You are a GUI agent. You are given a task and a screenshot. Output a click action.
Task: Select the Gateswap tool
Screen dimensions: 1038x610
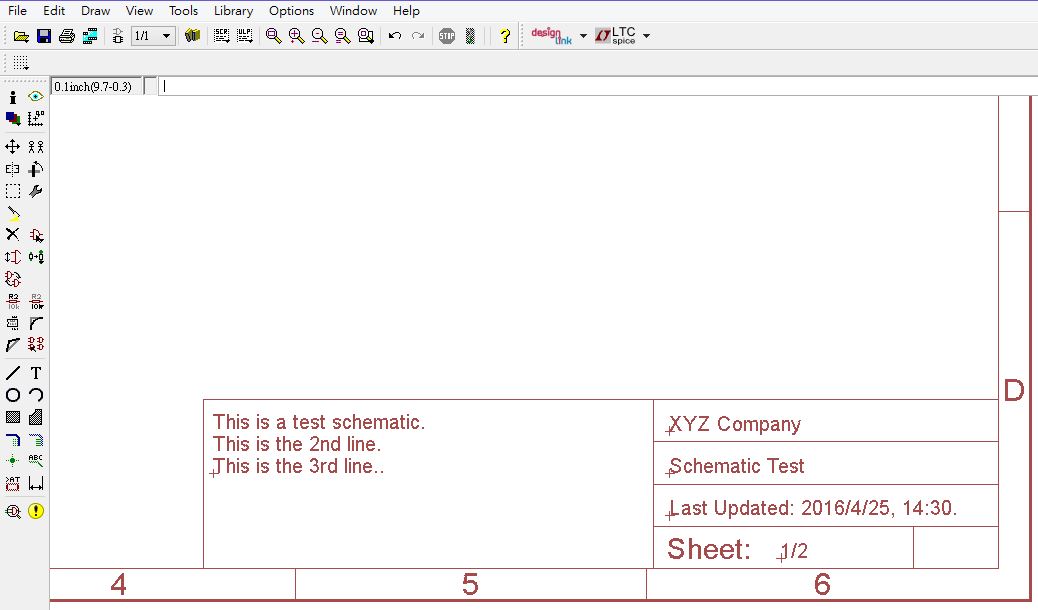coord(13,279)
